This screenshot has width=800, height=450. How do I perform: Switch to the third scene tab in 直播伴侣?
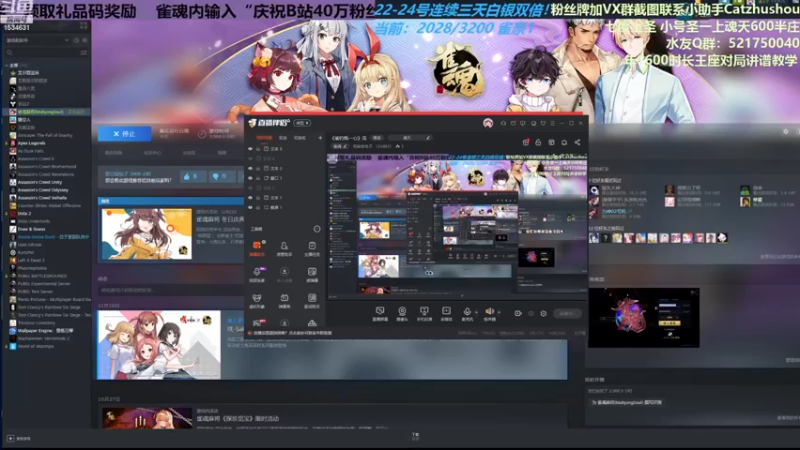click(x=300, y=138)
